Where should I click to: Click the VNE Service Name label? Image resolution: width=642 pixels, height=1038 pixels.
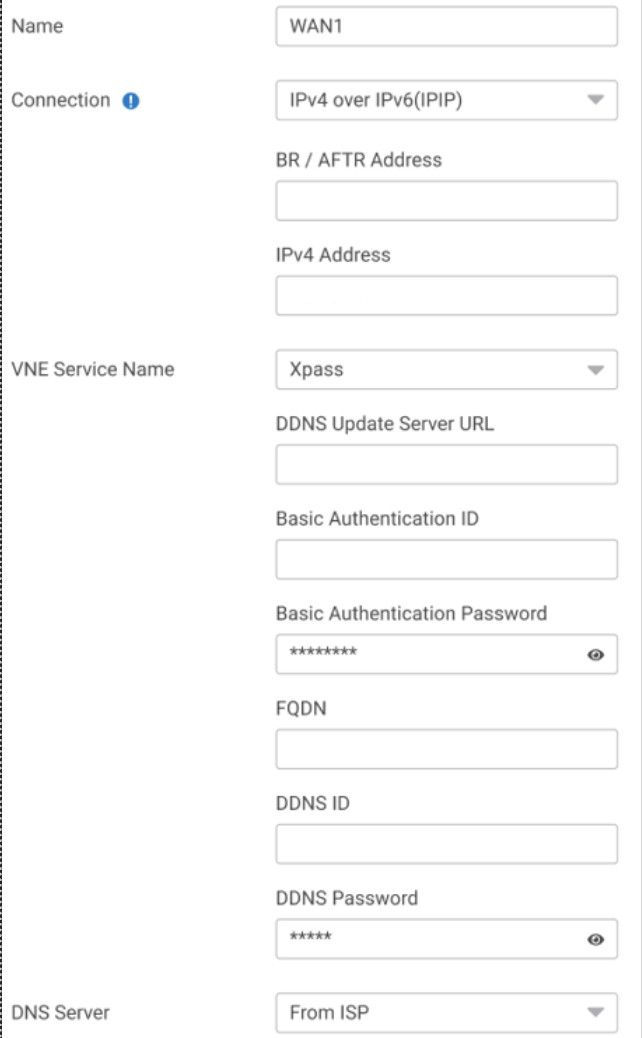click(x=92, y=369)
